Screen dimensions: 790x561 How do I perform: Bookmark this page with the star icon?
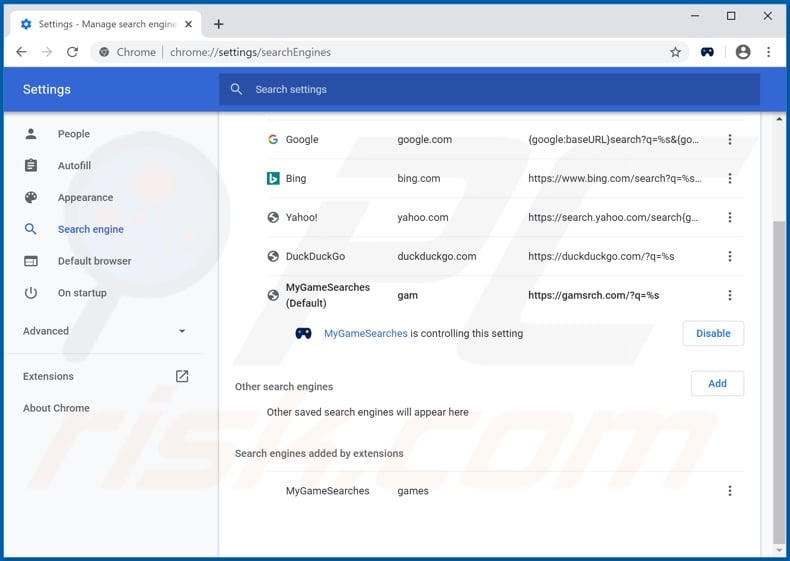675,52
